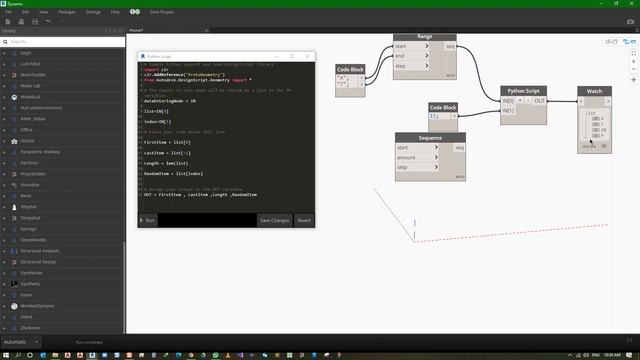Viewport: 640px width, 360px height.
Task: Click the IN[1] port on Python Script node
Action: [508, 111]
